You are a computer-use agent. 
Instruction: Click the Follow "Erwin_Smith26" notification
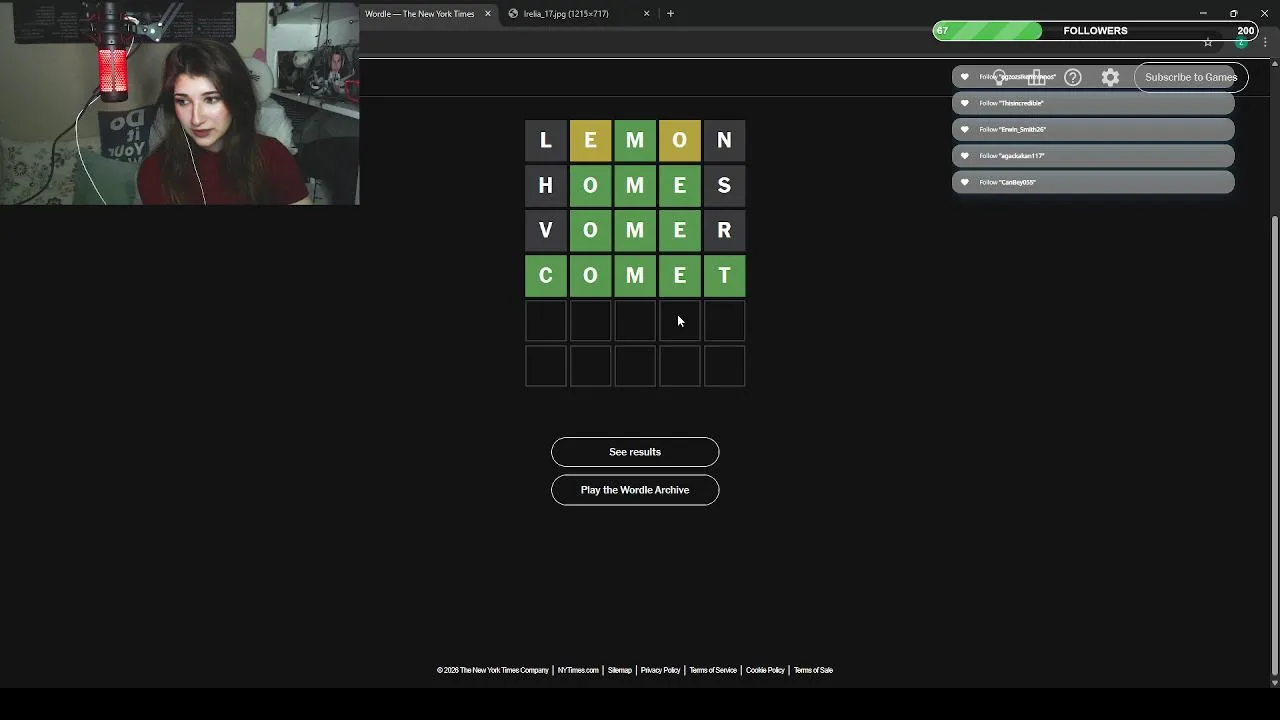click(1093, 129)
